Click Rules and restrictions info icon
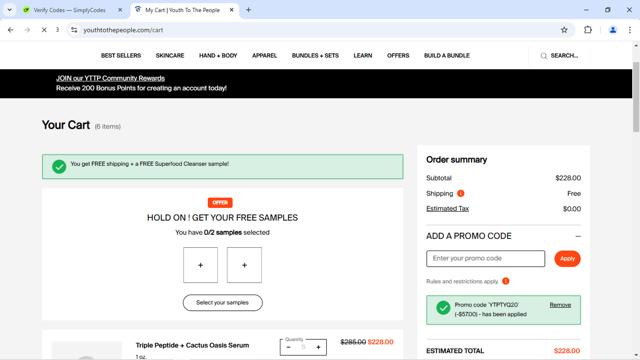This screenshot has width=640, height=360. pyautogui.click(x=506, y=281)
